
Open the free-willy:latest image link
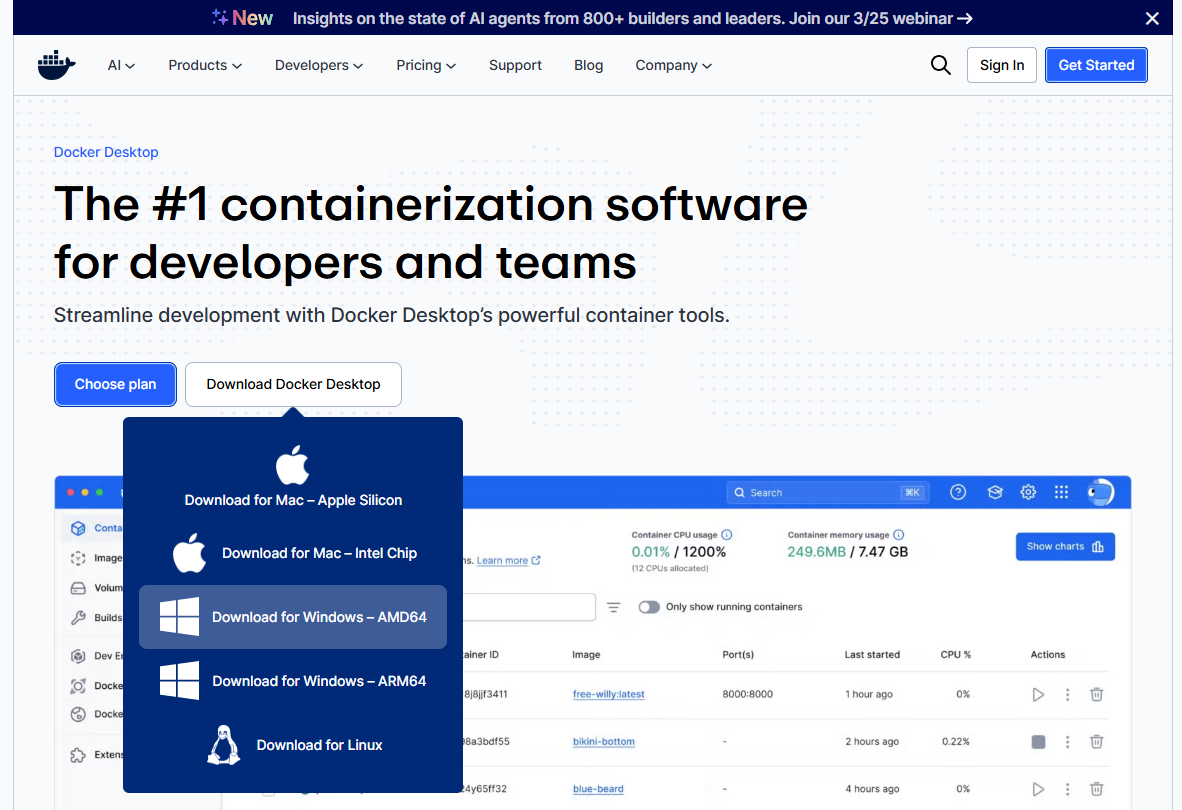point(608,695)
